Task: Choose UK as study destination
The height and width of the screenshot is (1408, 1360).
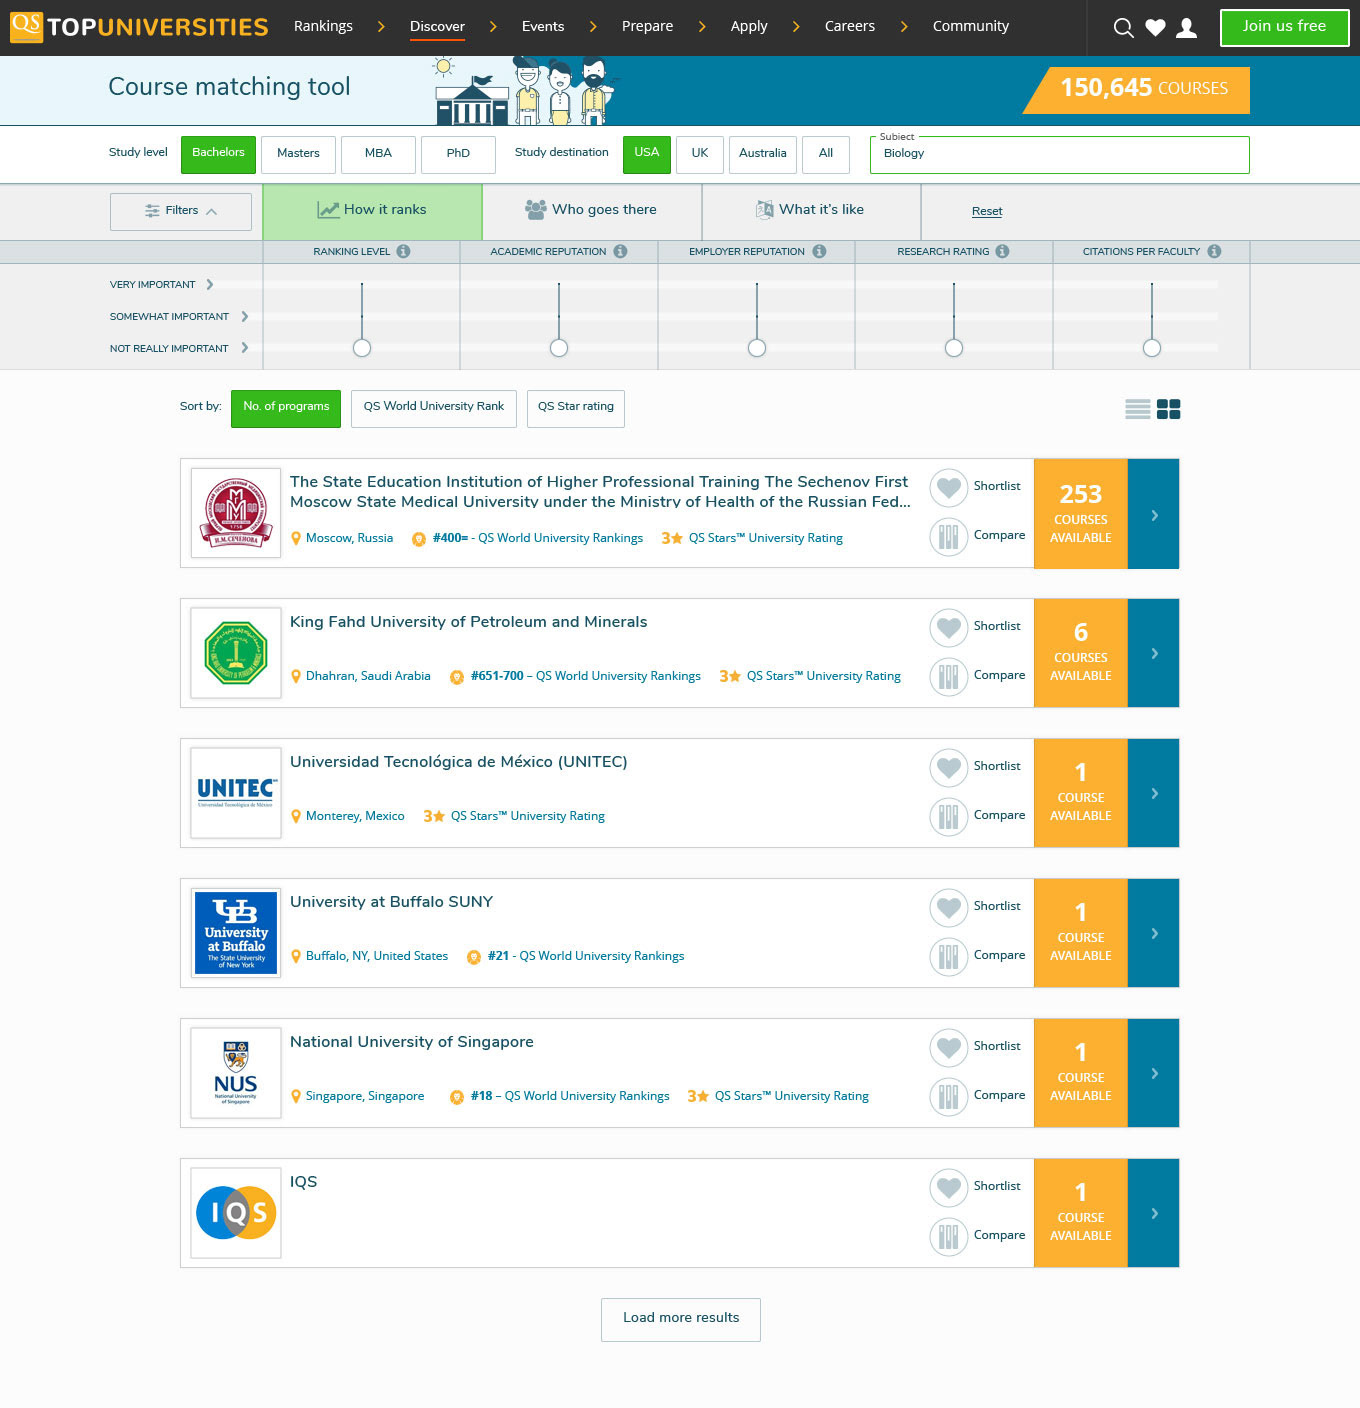Action: click(x=700, y=154)
